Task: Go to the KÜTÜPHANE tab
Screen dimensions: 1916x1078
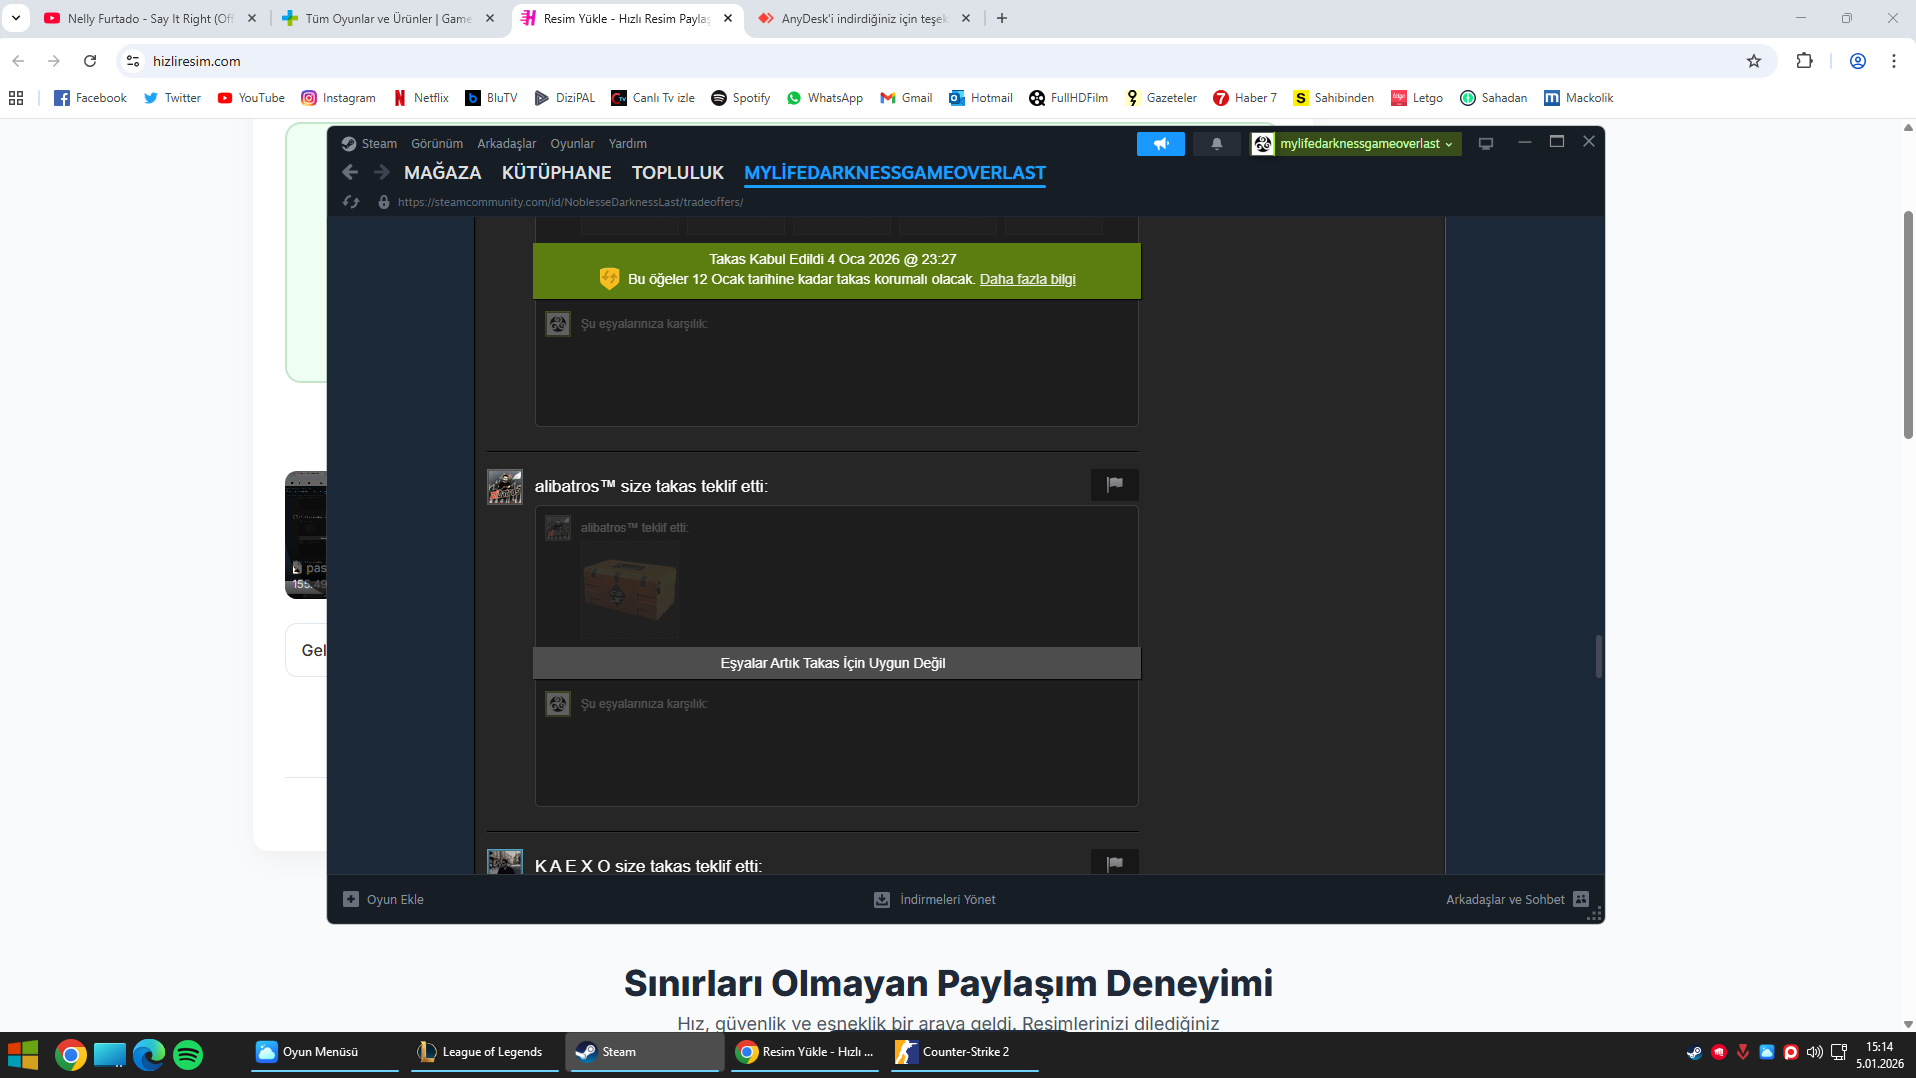Action: [x=556, y=173]
